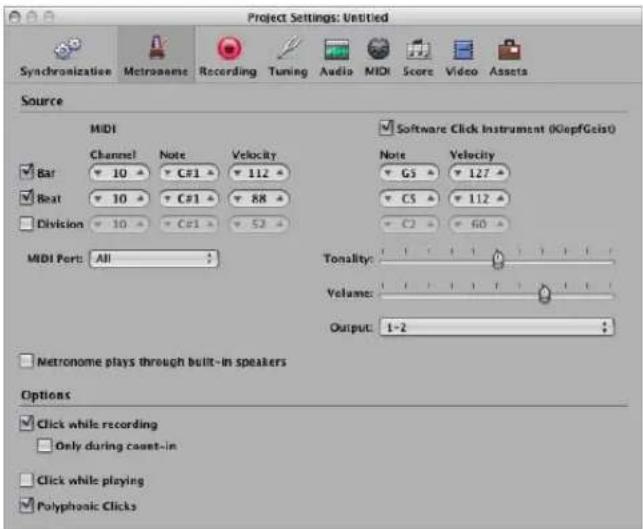Increase Bar MIDI velocity 112 arrow
This screenshot has width=643, height=529.
click(x=280, y=173)
